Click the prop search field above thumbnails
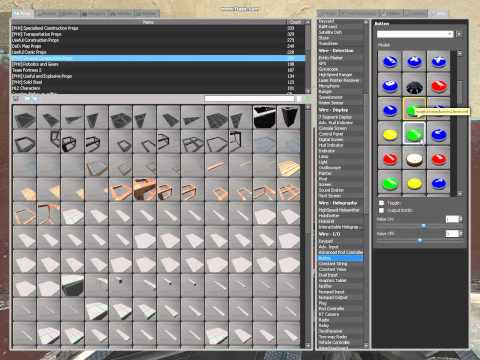480x360 pixels. pos(250,99)
